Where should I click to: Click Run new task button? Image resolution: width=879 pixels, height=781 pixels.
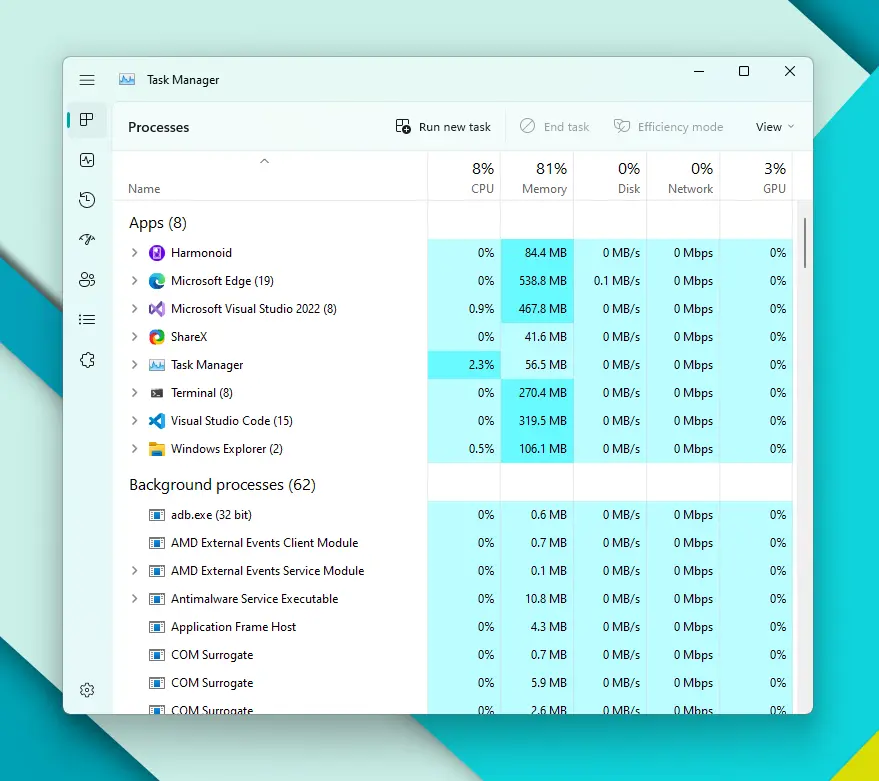click(444, 127)
